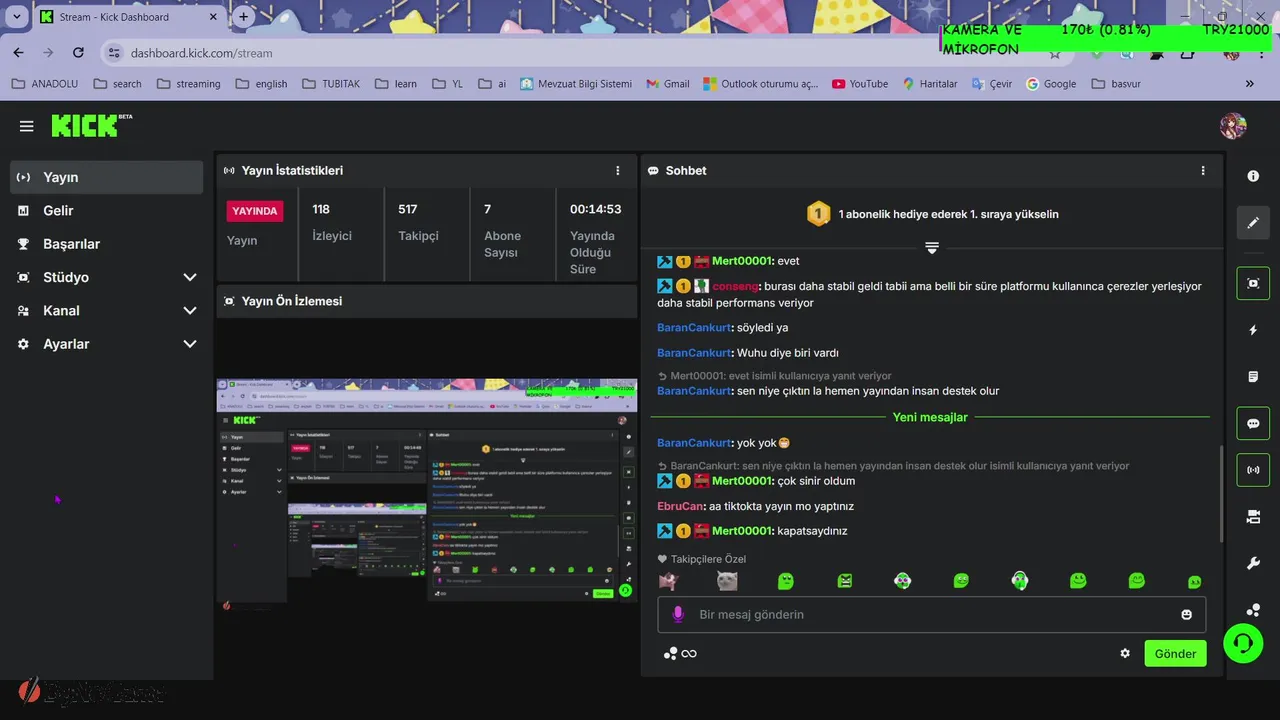
Task: Toggle the broadcast statistics panel icon in sidebar
Action: click(1253, 470)
